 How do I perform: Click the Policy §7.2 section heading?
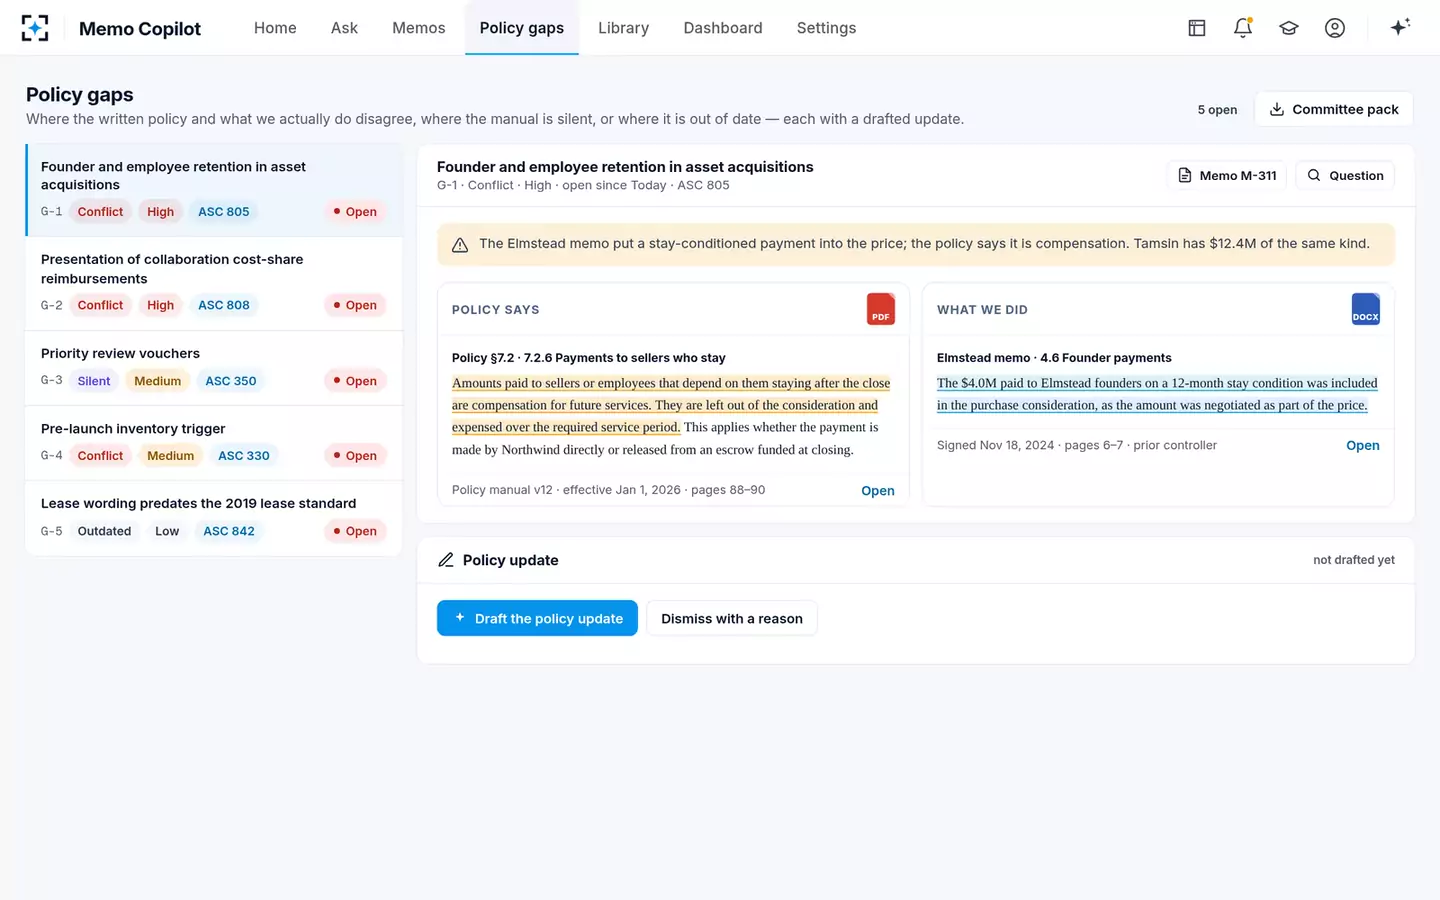588,357
